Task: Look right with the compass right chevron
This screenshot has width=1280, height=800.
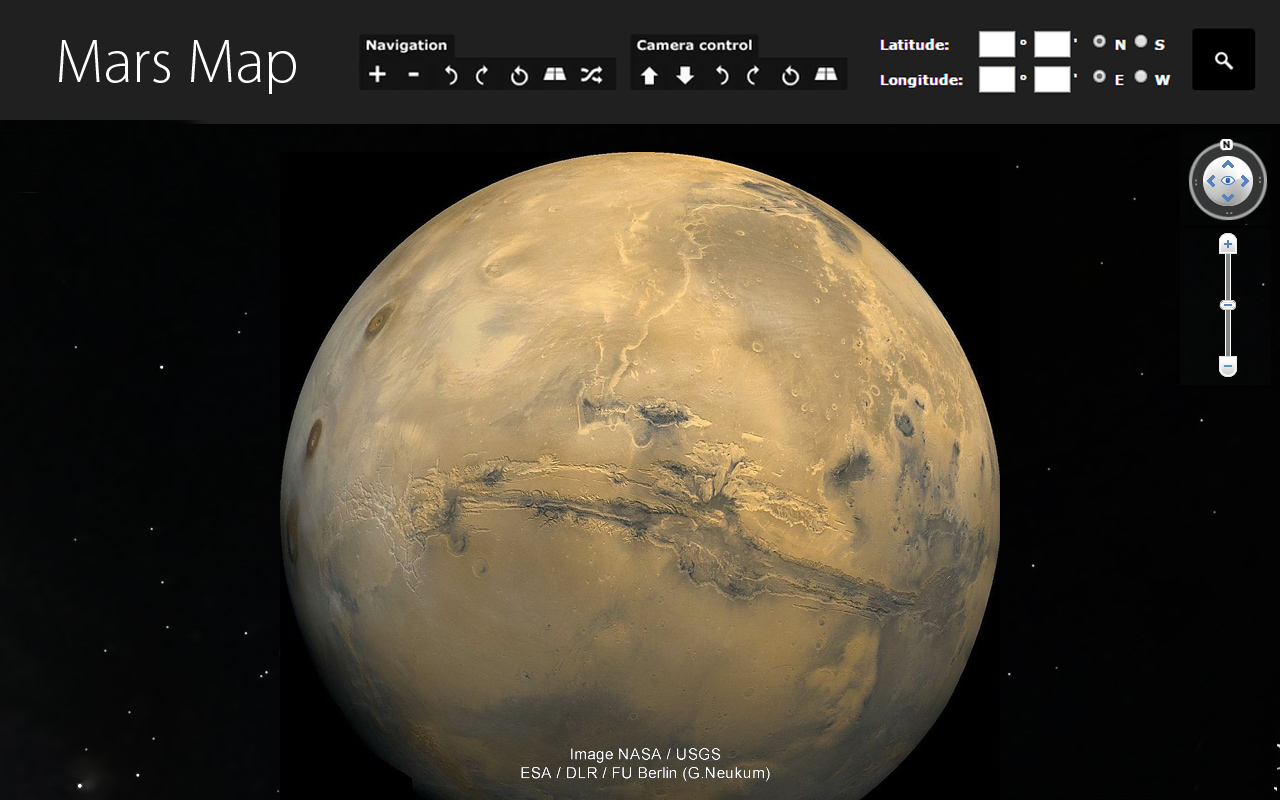Action: click(1245, 181)
